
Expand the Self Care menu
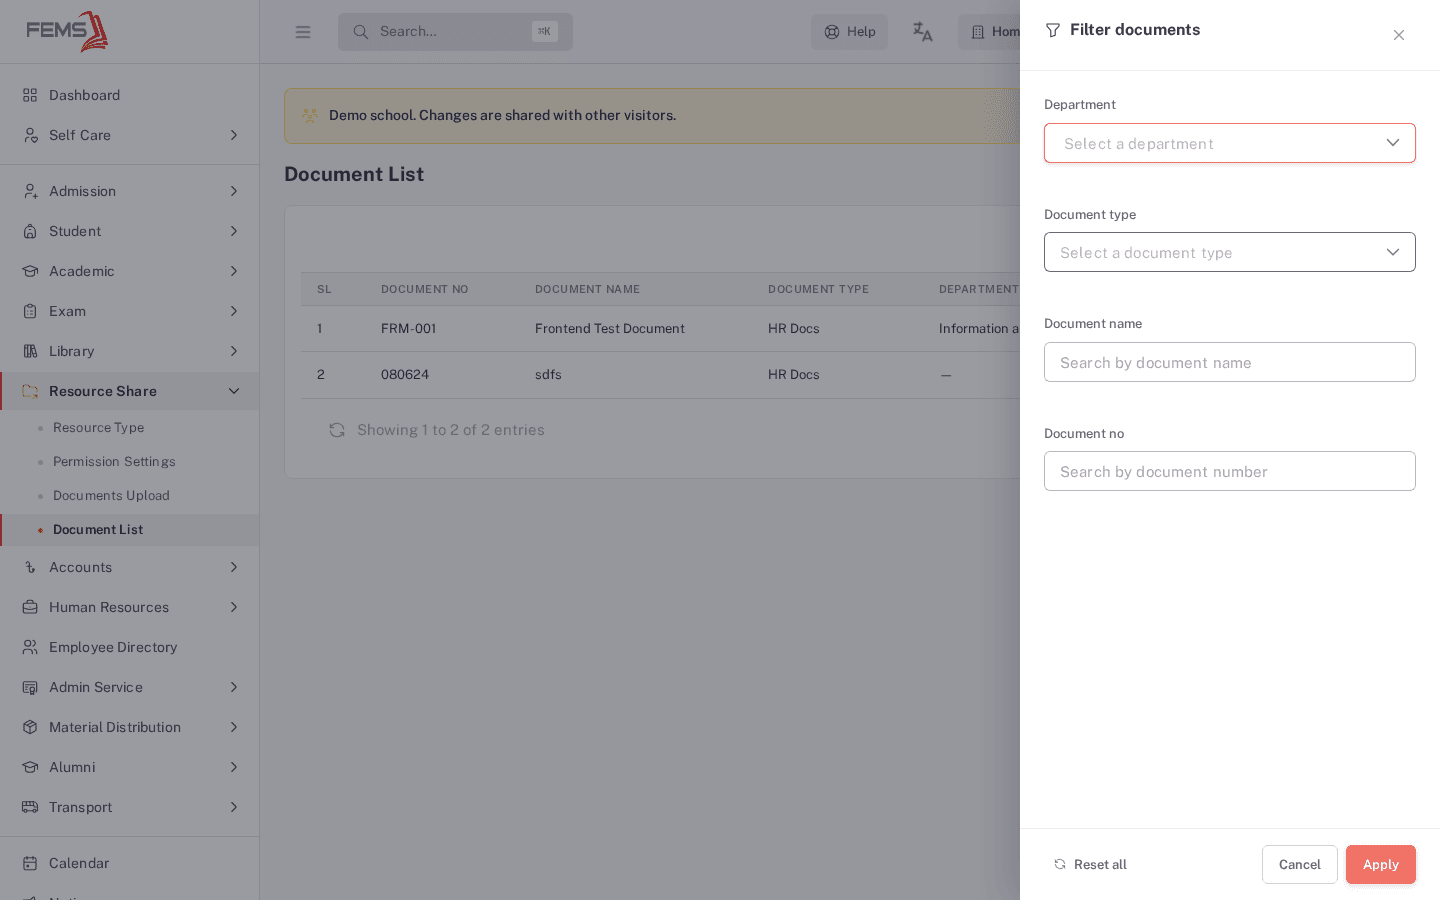point(130,135)
